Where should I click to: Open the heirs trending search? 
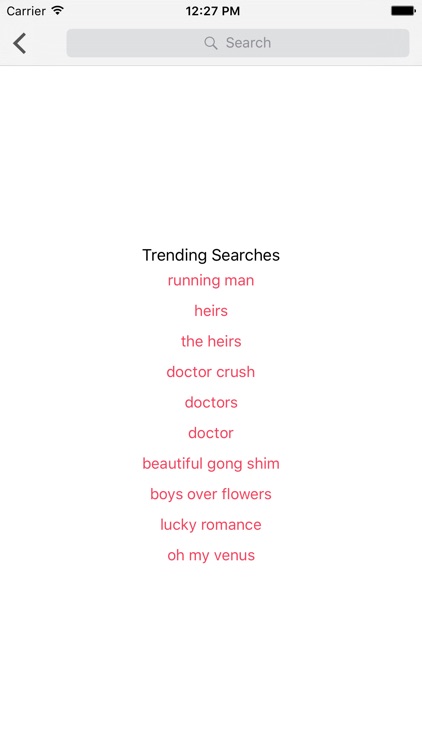click(211, 311)
